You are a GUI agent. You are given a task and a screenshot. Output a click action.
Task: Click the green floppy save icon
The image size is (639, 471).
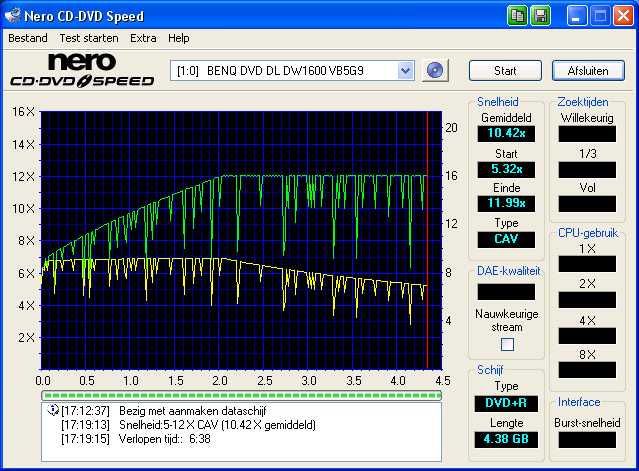coord(540,16)
